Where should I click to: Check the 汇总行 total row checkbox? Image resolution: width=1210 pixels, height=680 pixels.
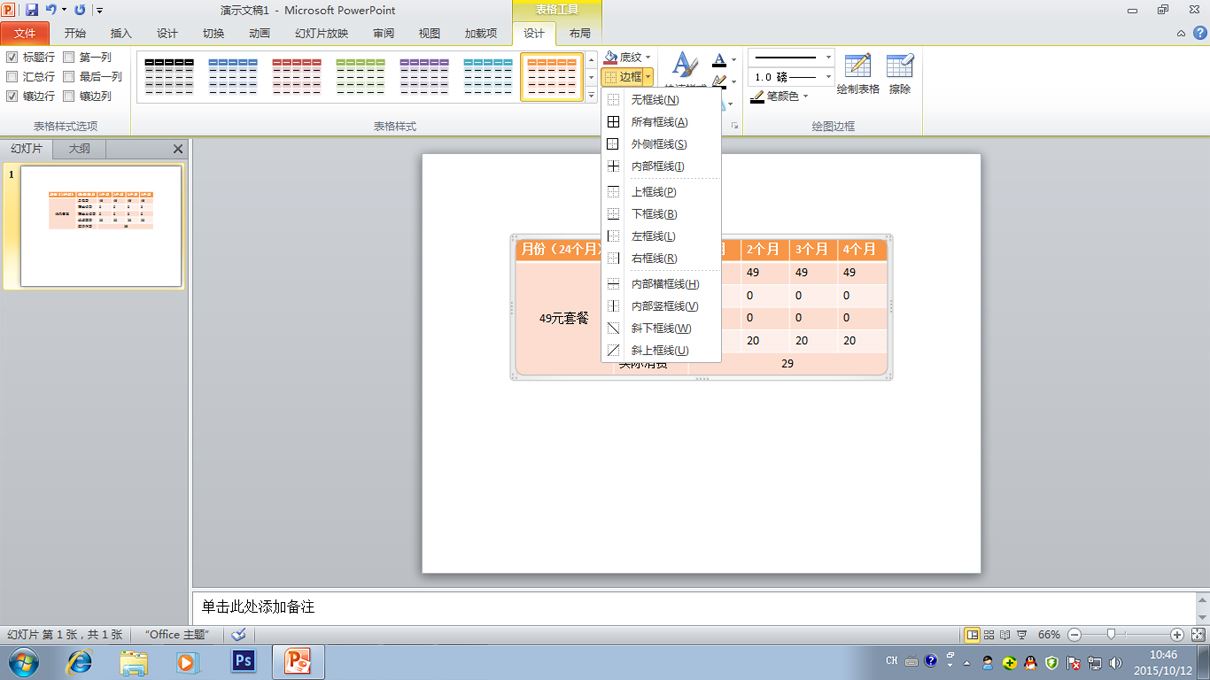(12, 77)
